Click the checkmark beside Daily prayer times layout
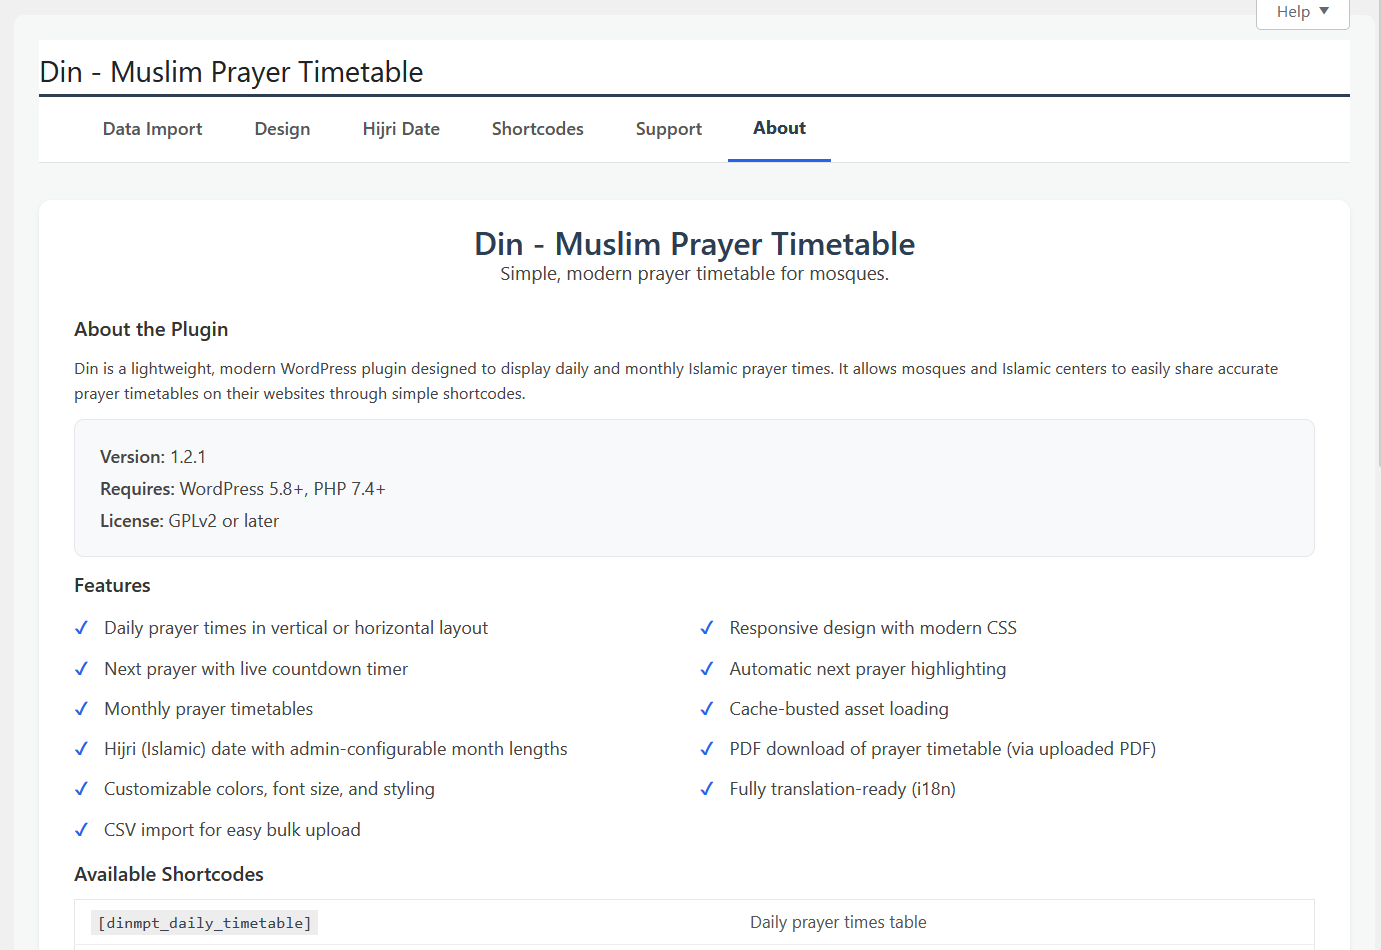The height and width of the screenshot is (950, 1381). click(82, 628)
